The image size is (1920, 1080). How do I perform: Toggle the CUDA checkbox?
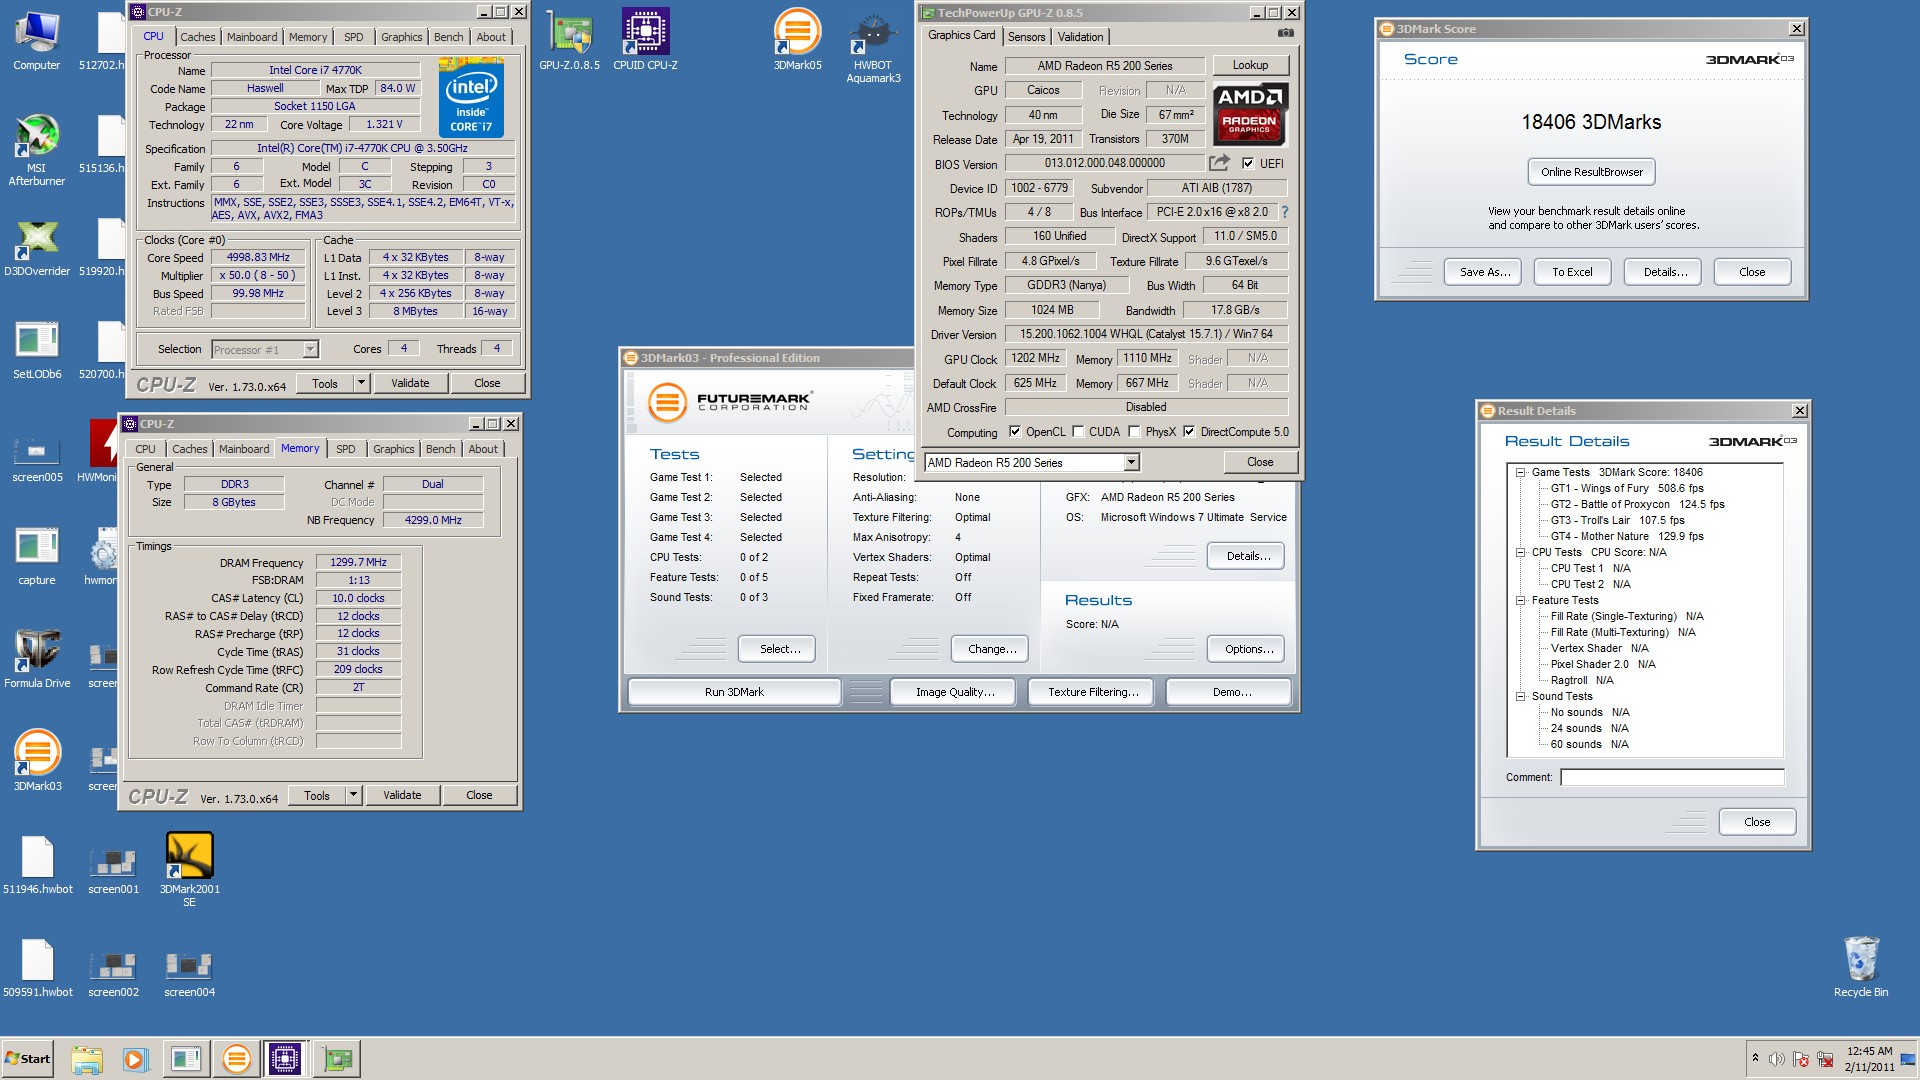(1078, 432)
